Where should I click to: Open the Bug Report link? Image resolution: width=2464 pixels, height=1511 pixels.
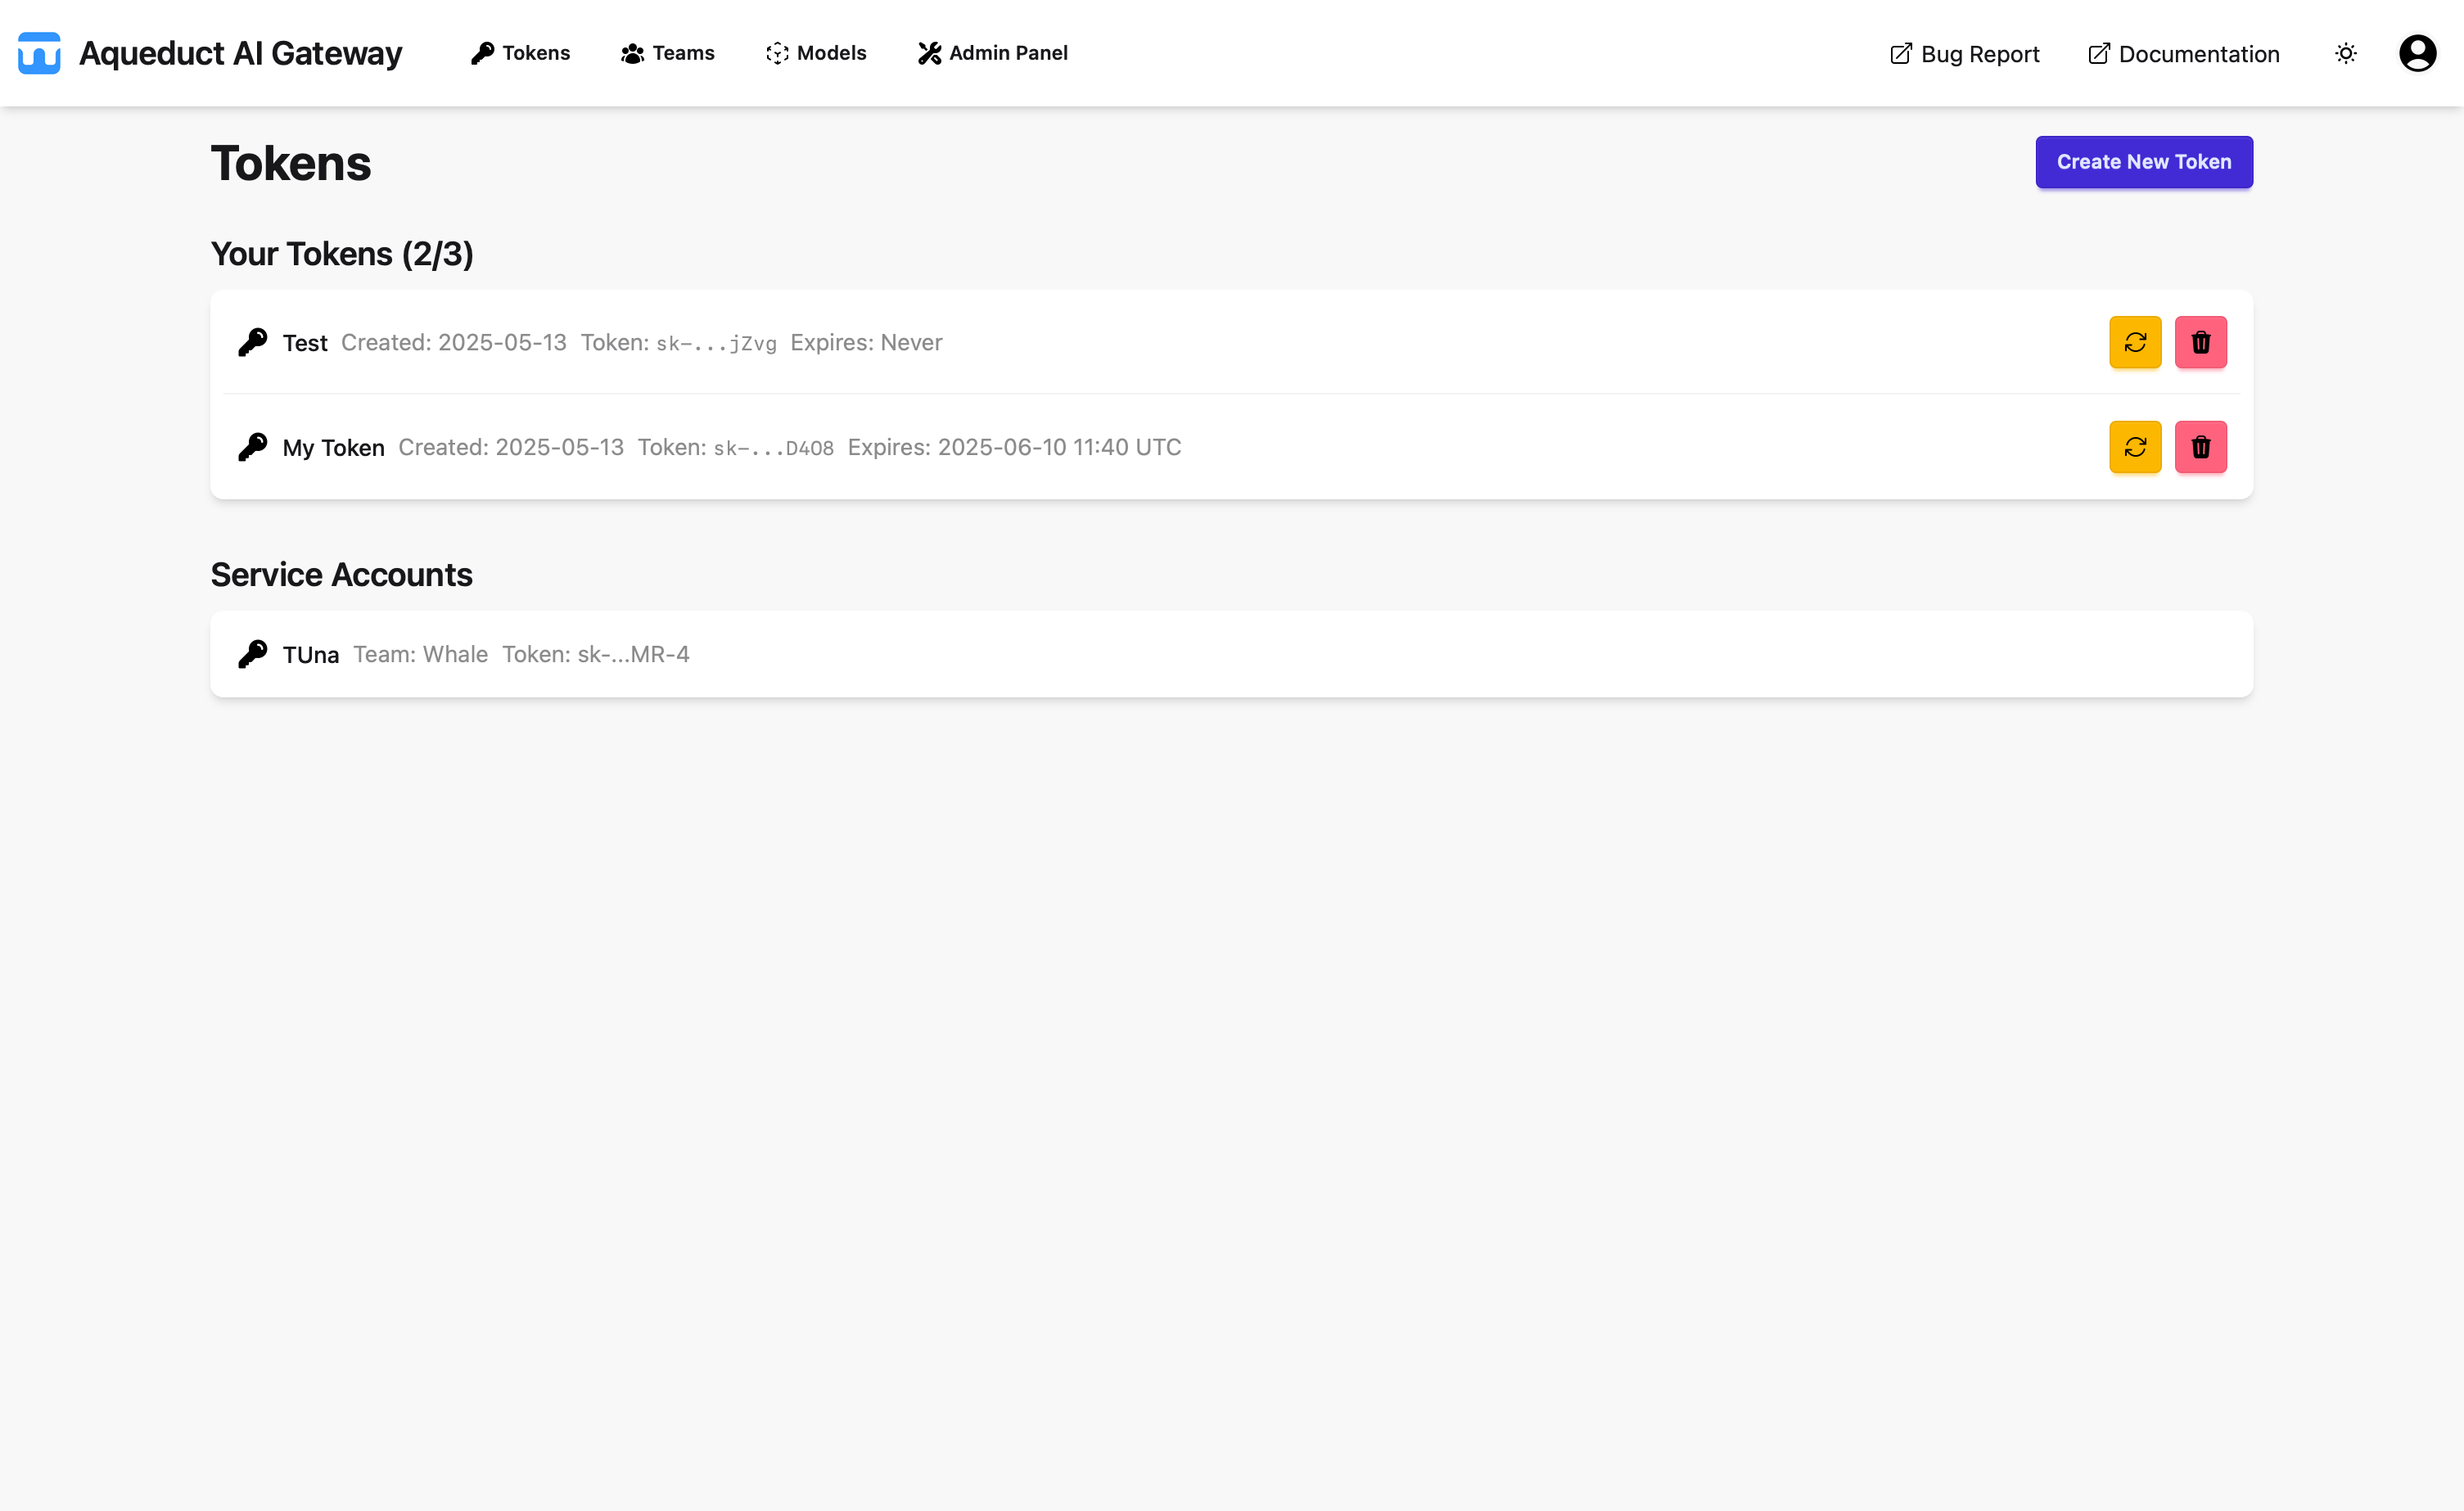point(1964,54)
